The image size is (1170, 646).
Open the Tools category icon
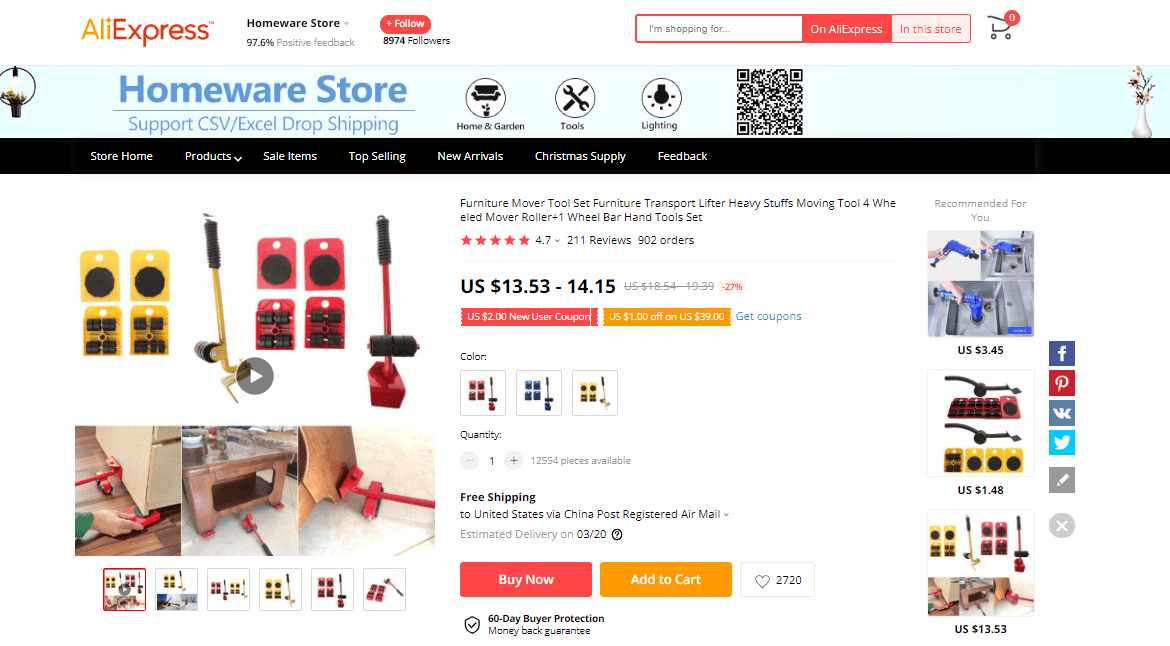[575, 98]
